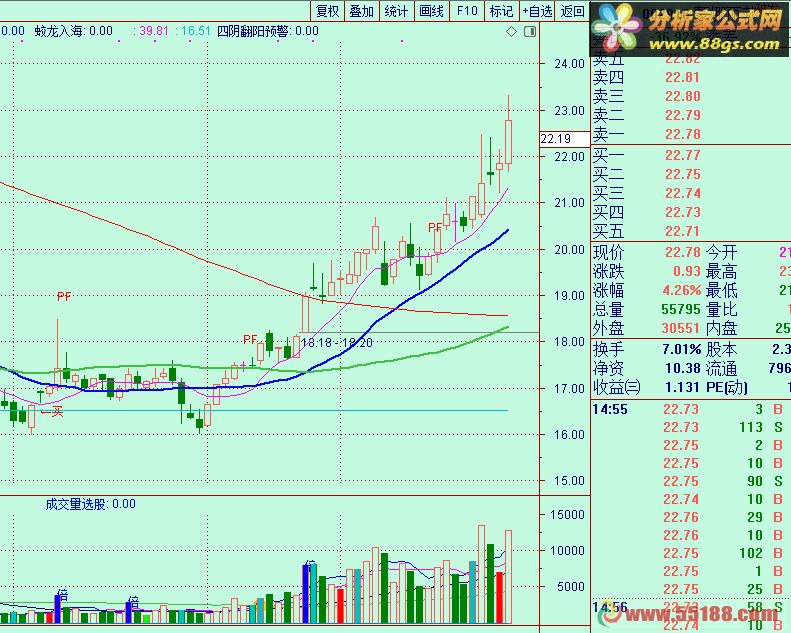This screenshot has height=633, width=791.
Task: Click the 内盘 inner volume label
Action: coord(721,329)
